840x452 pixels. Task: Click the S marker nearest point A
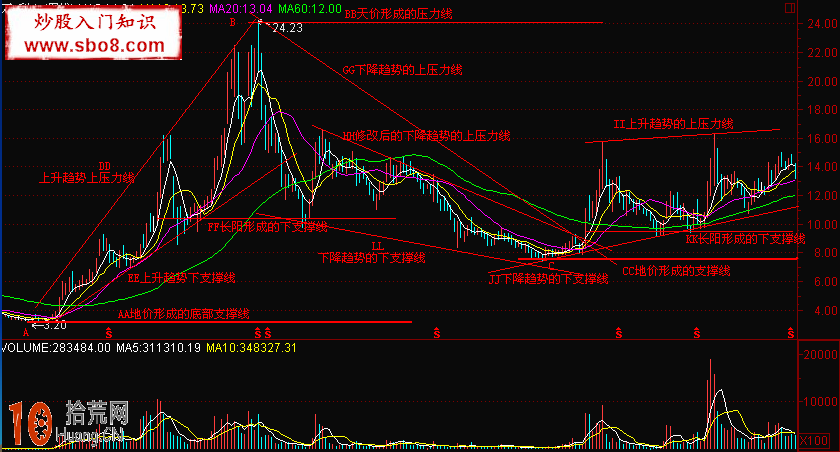pyautogui.click(x=109, y=334)
